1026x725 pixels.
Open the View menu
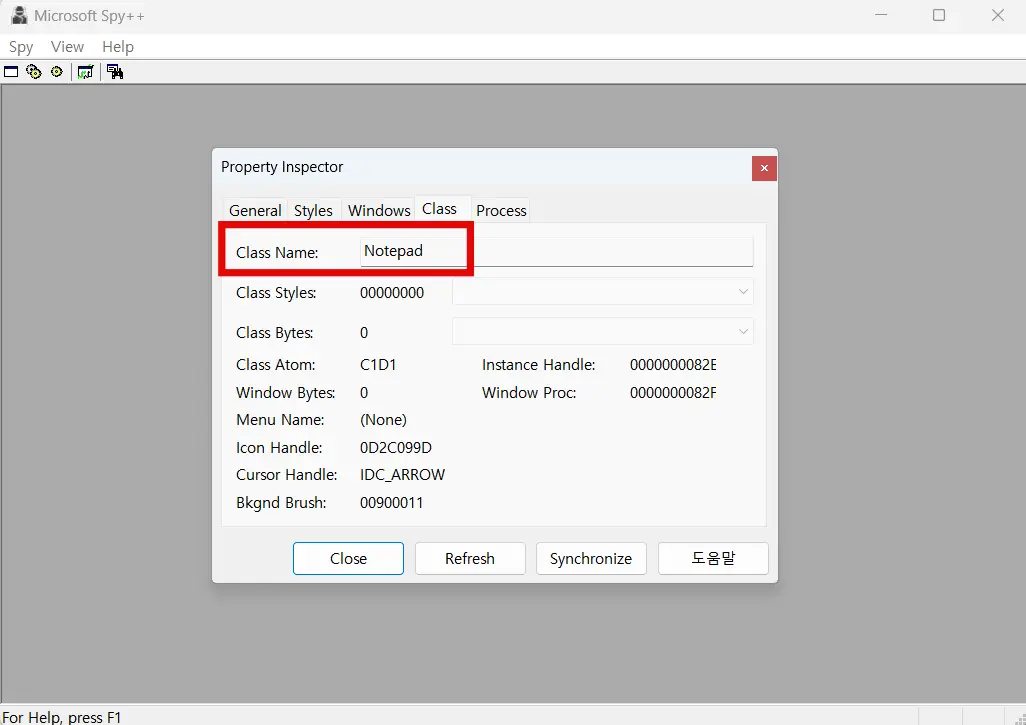tap(67, 47)
